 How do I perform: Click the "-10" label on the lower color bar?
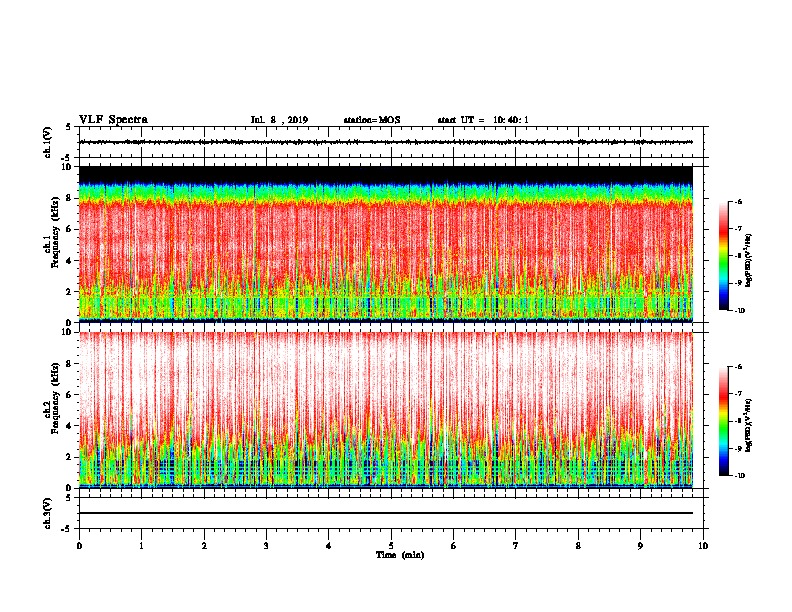click(739, 476)
